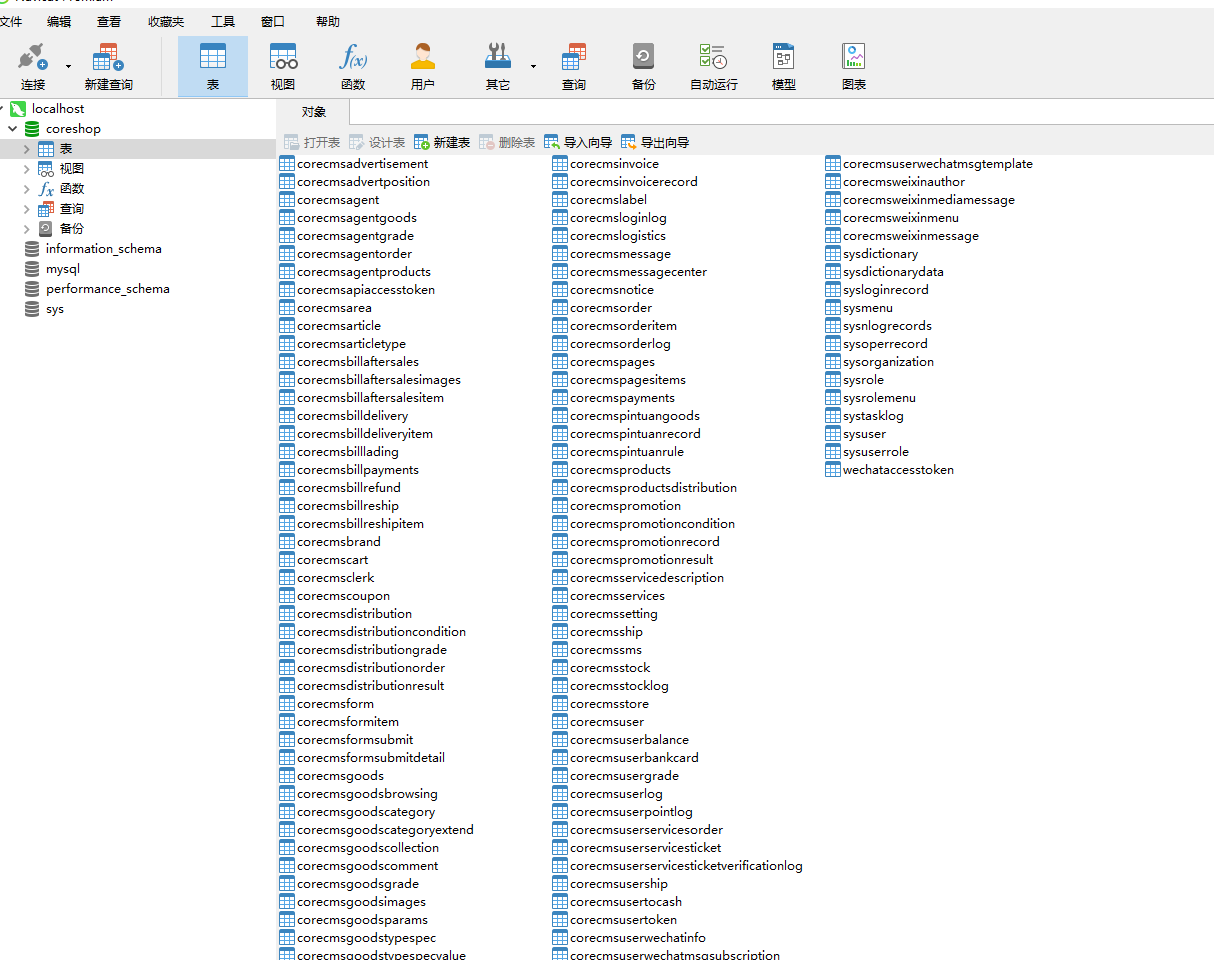Open the 工具 (Tools) menu
Image resolution: width=1214 pixels, height=960 pixels.
coord(223,21)
